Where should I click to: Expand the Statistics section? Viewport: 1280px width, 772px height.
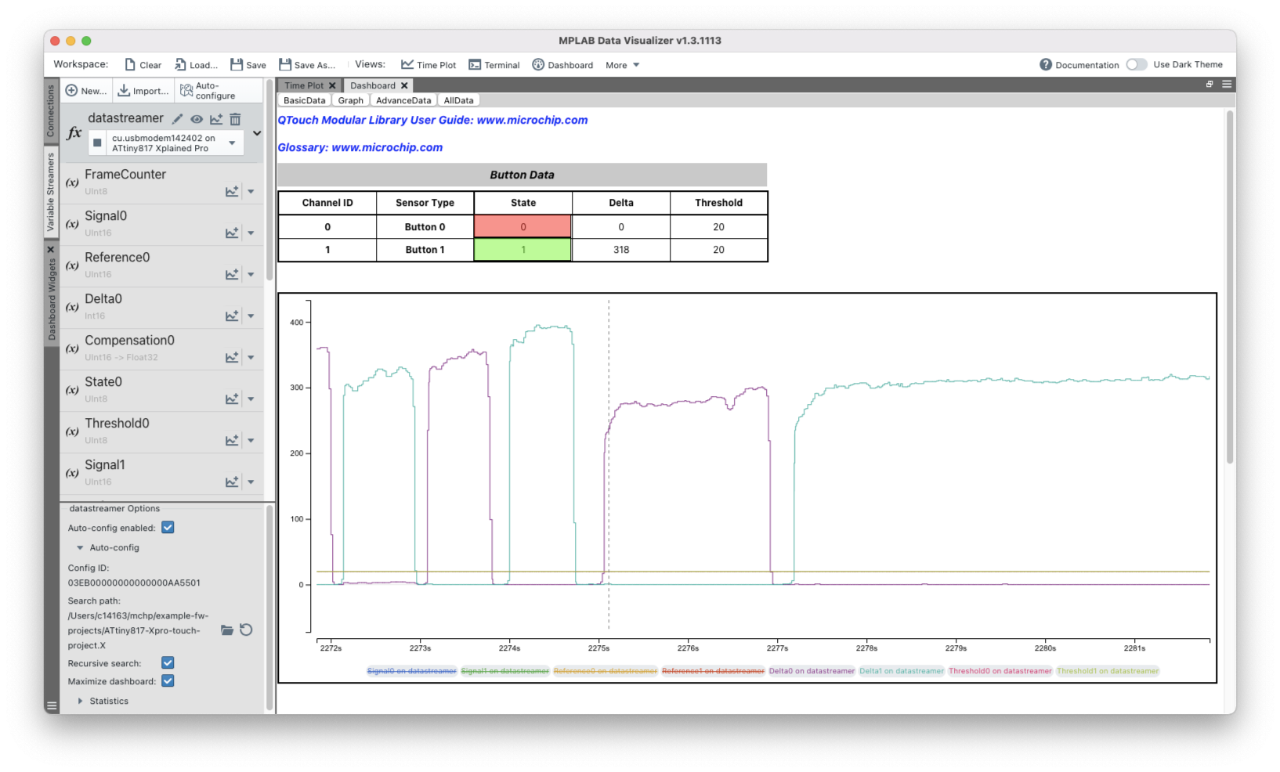(80, 701)
